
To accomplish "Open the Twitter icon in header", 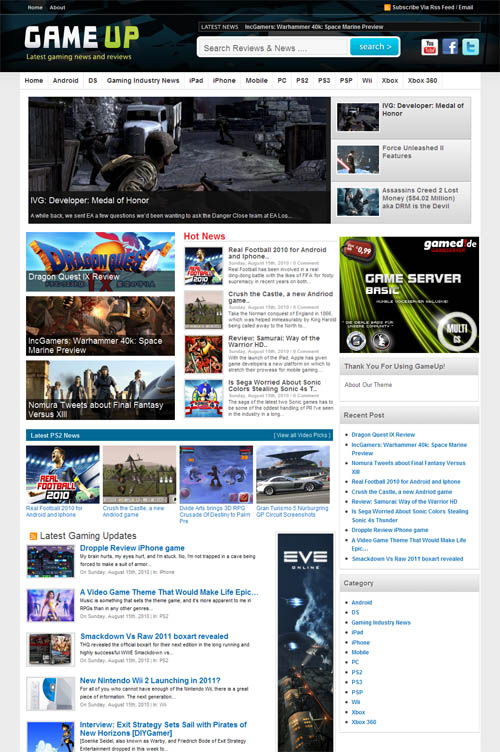I will click(x=470, y=47).
